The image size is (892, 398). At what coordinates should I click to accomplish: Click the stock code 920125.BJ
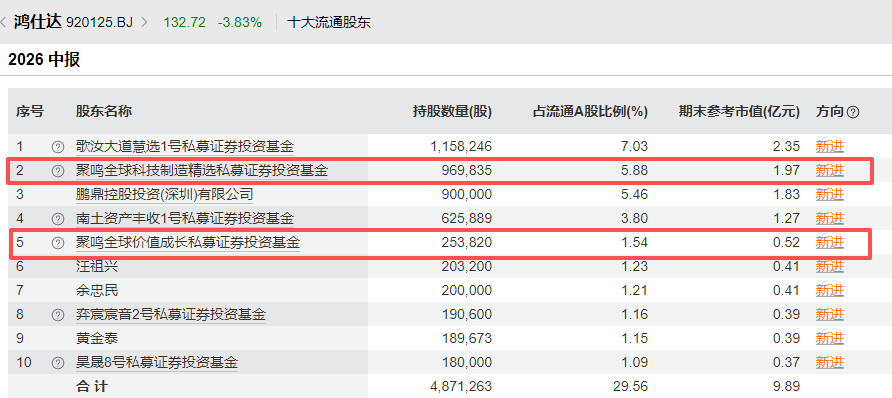(100, 23)
